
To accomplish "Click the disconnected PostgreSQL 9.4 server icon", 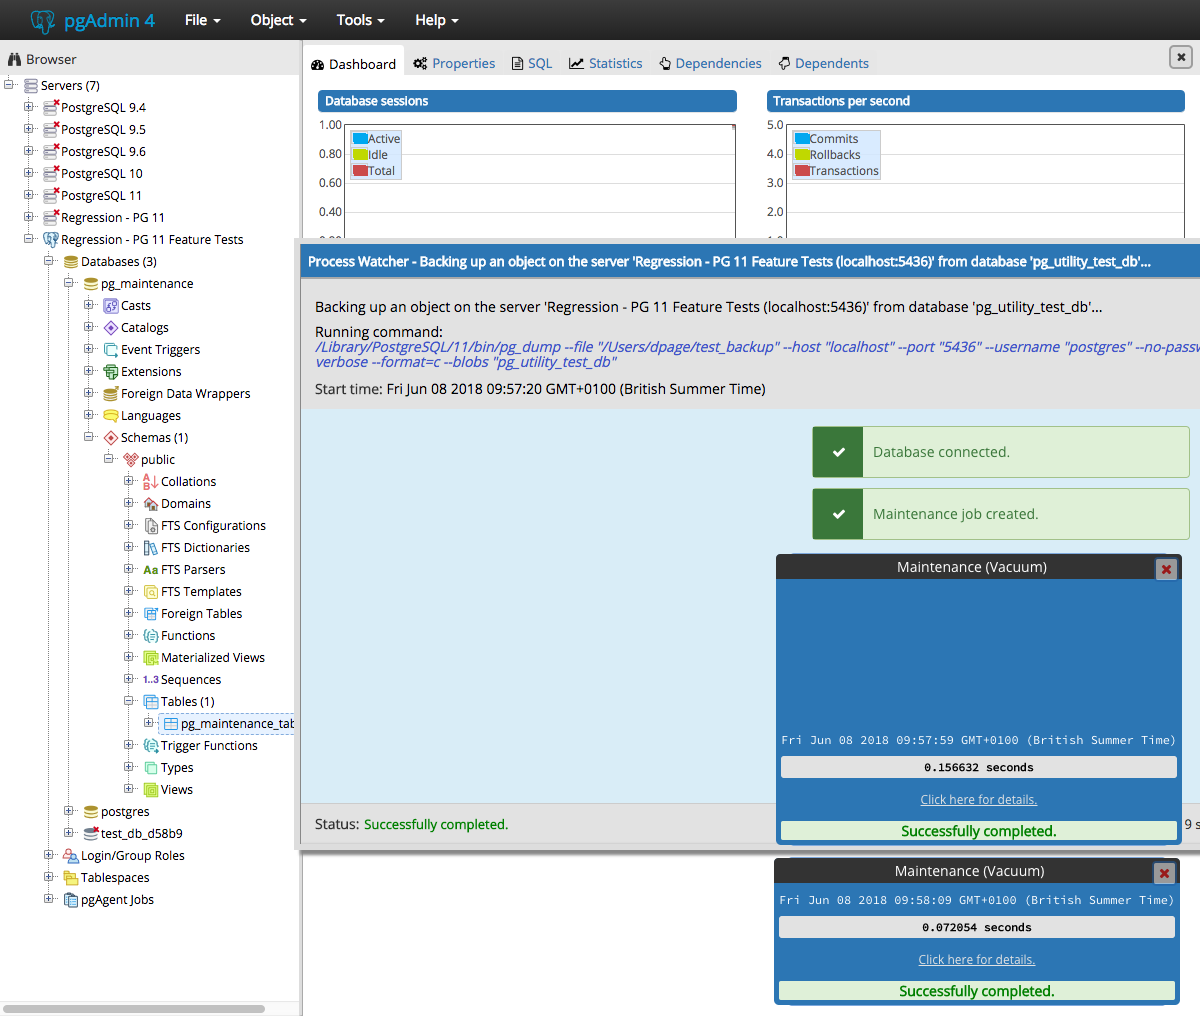I will (x=51, y=107).
